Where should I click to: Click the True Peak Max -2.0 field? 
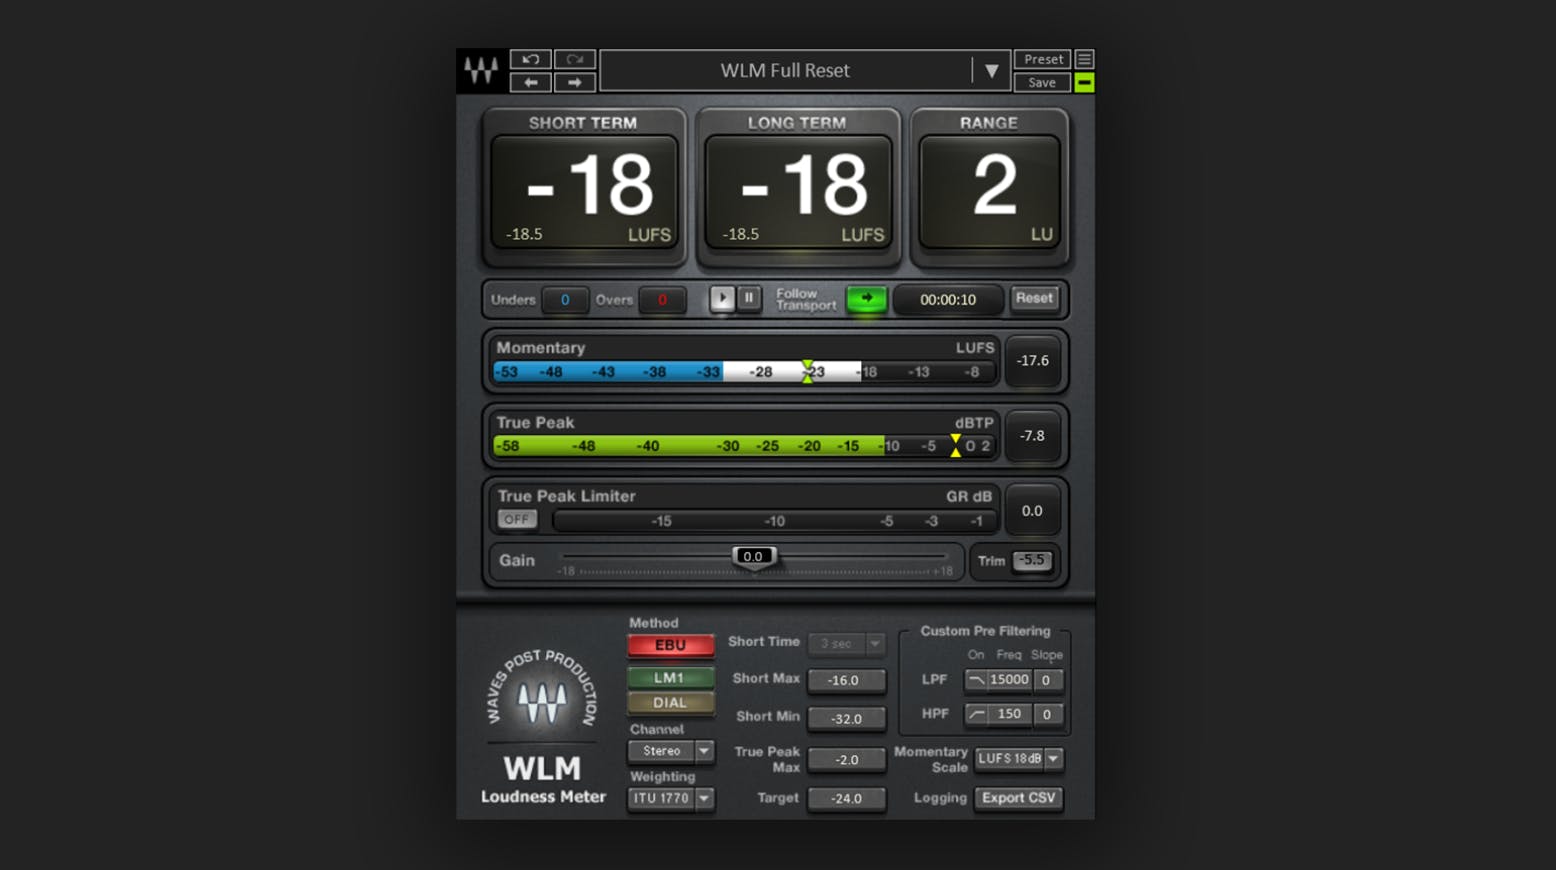pyautogui.click(x=846, y=760)
